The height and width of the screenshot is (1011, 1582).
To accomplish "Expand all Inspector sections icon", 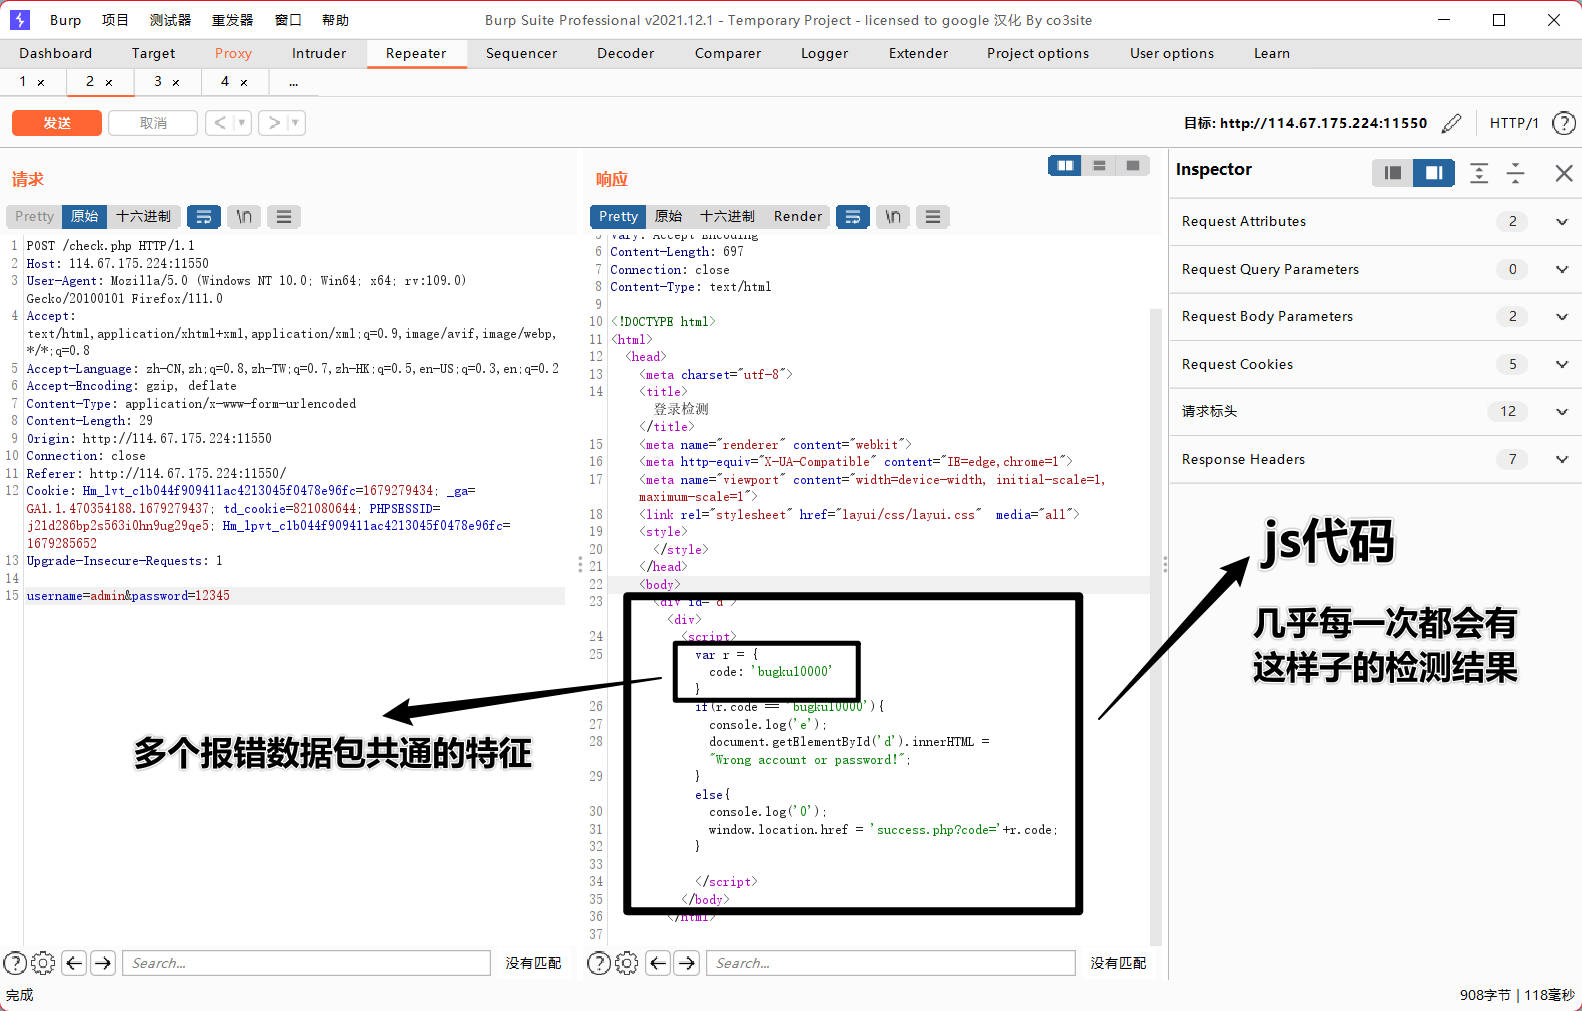I will [1479, 172].
